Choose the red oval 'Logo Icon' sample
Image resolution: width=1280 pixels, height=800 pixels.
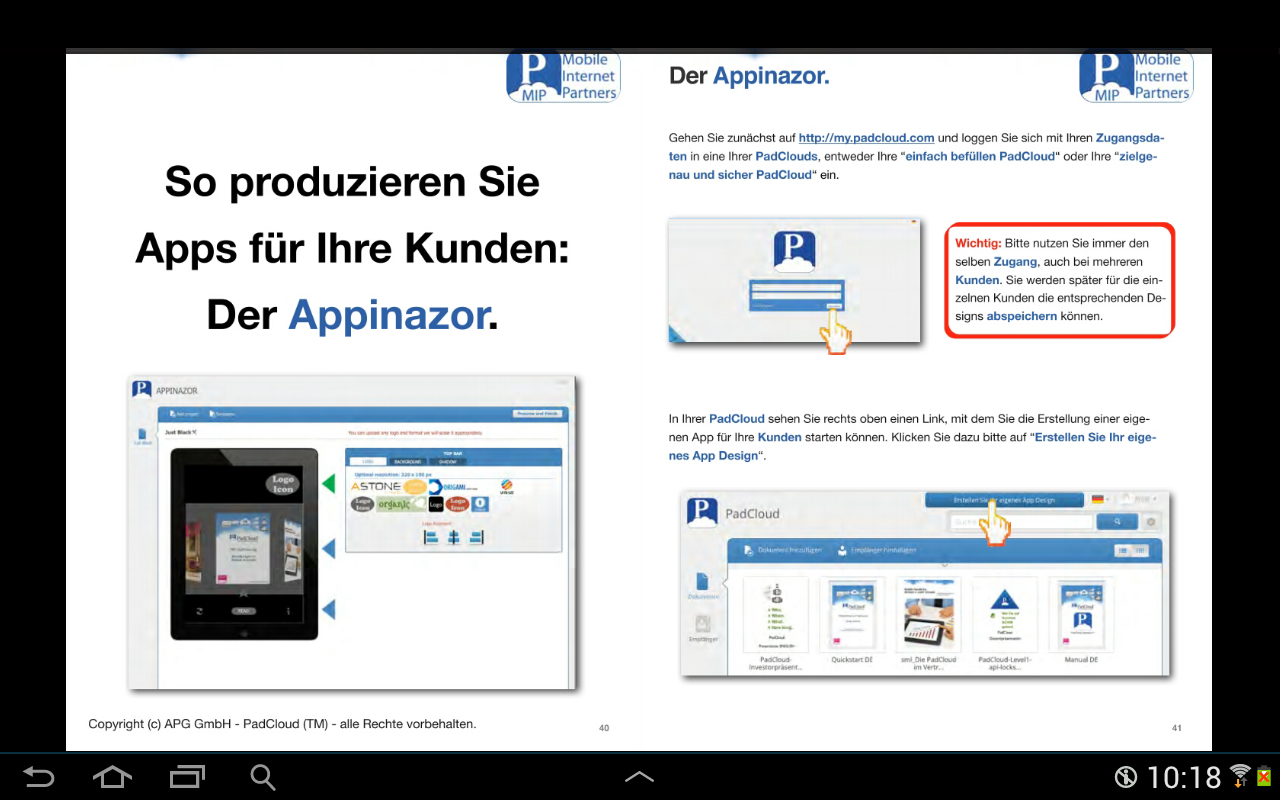tap(458, 504)
